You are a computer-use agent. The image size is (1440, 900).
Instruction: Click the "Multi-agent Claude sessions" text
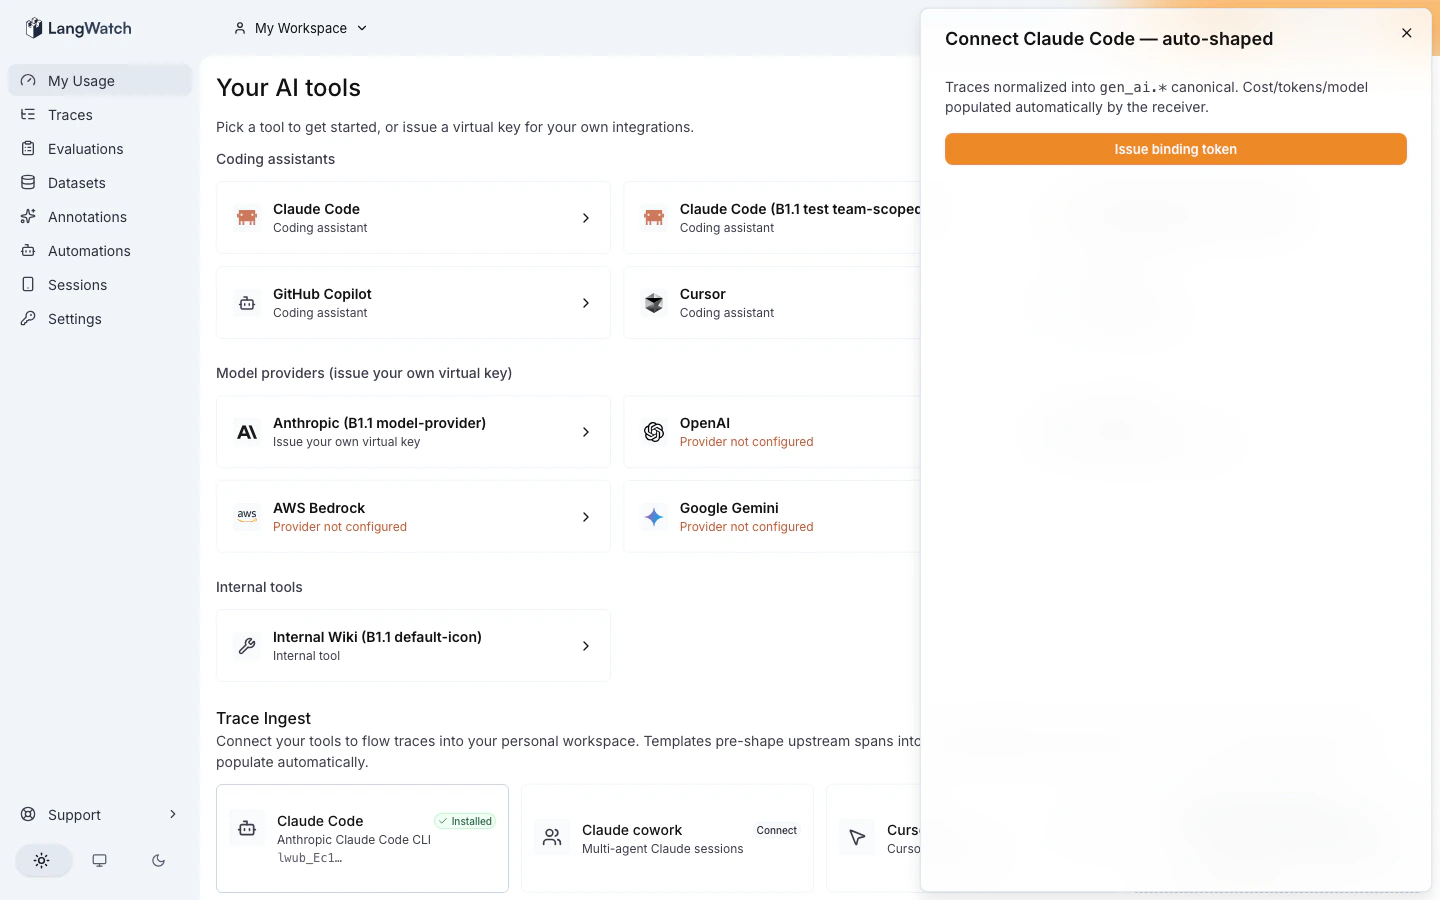tap(663, 849)
